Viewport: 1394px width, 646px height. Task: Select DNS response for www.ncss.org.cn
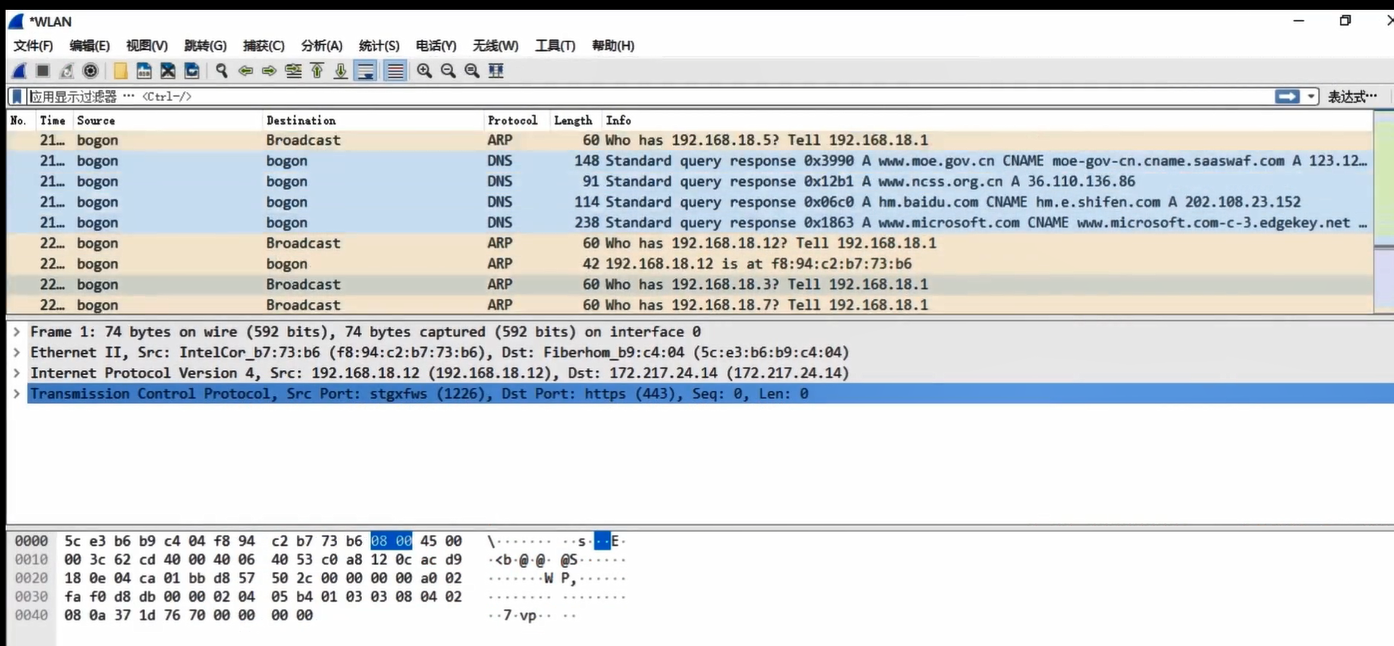690,182
